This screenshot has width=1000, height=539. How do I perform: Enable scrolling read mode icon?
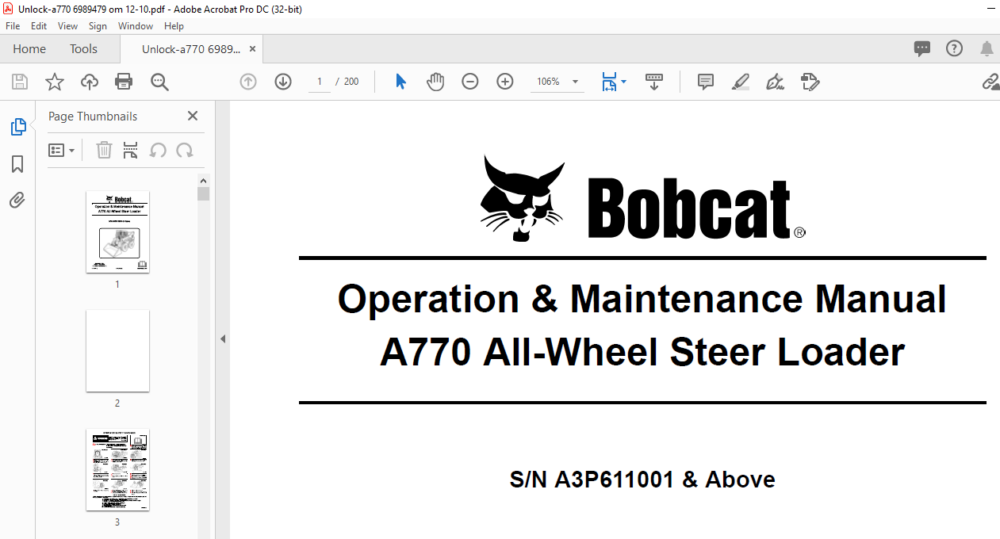pos(654,82)
